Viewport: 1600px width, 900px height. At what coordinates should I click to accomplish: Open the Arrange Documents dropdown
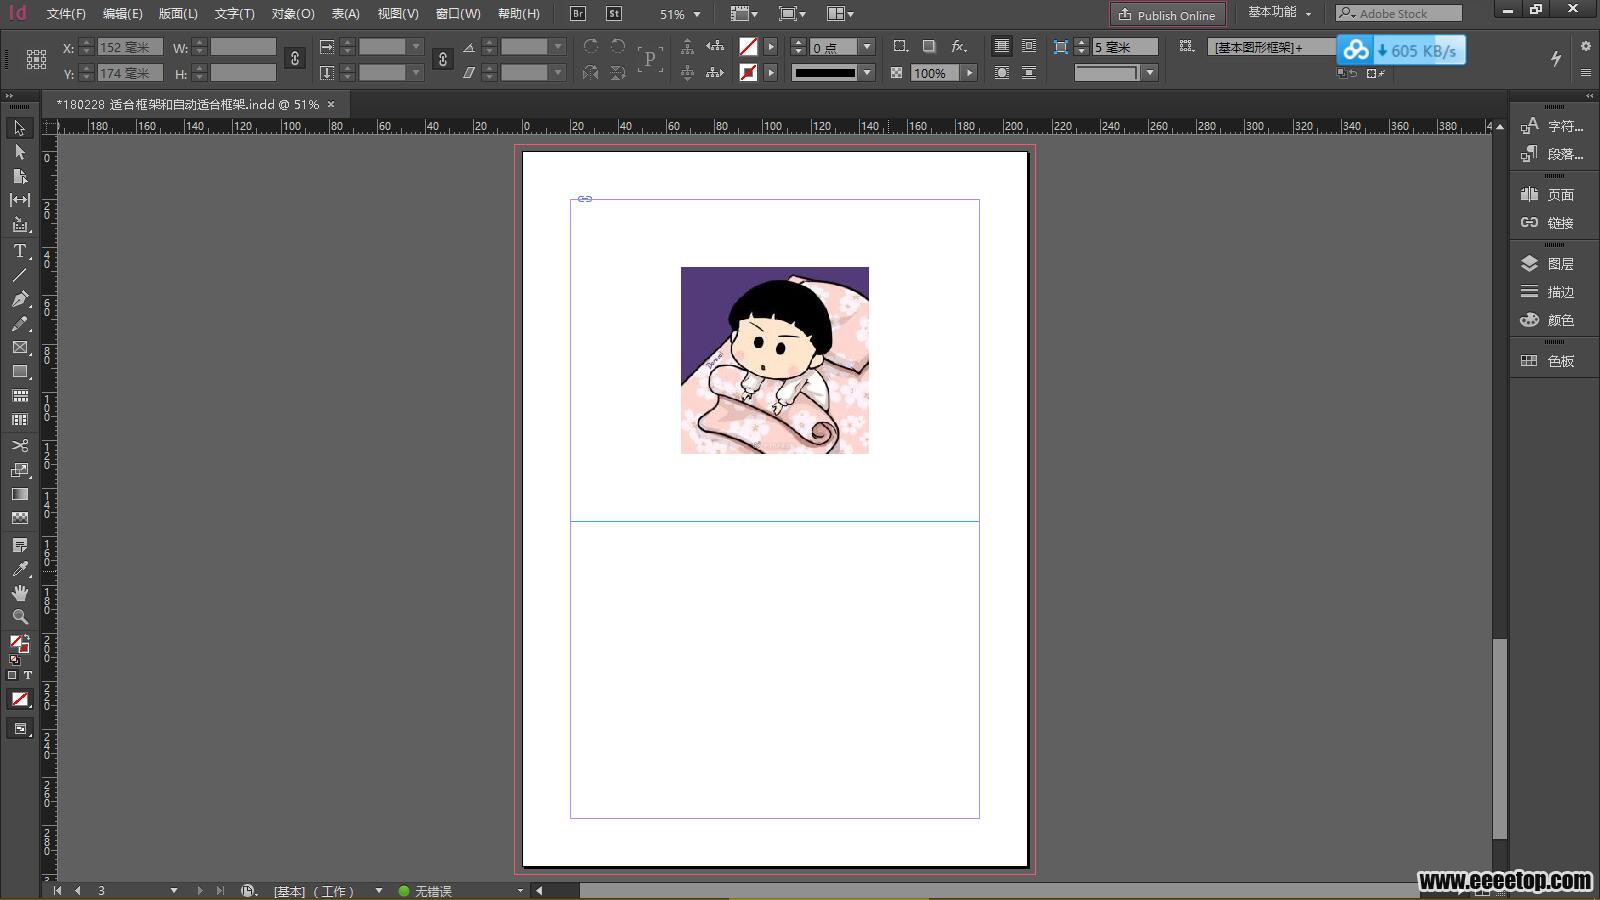(x=841, y=14)
